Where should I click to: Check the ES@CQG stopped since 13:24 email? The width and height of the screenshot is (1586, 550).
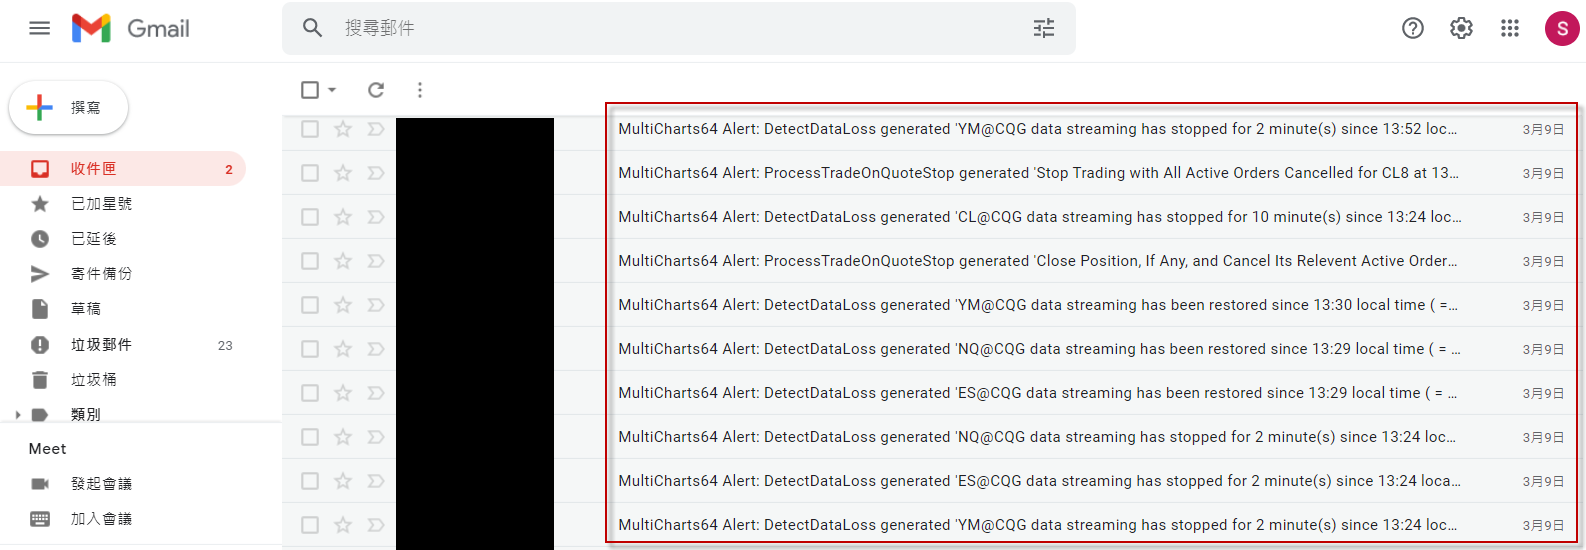(310, 481)
